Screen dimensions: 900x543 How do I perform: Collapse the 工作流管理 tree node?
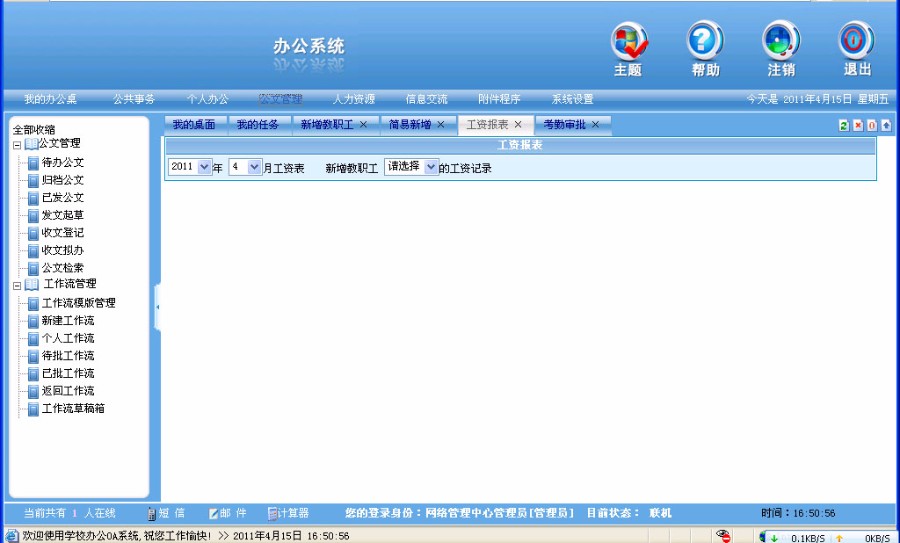(17, 286)
